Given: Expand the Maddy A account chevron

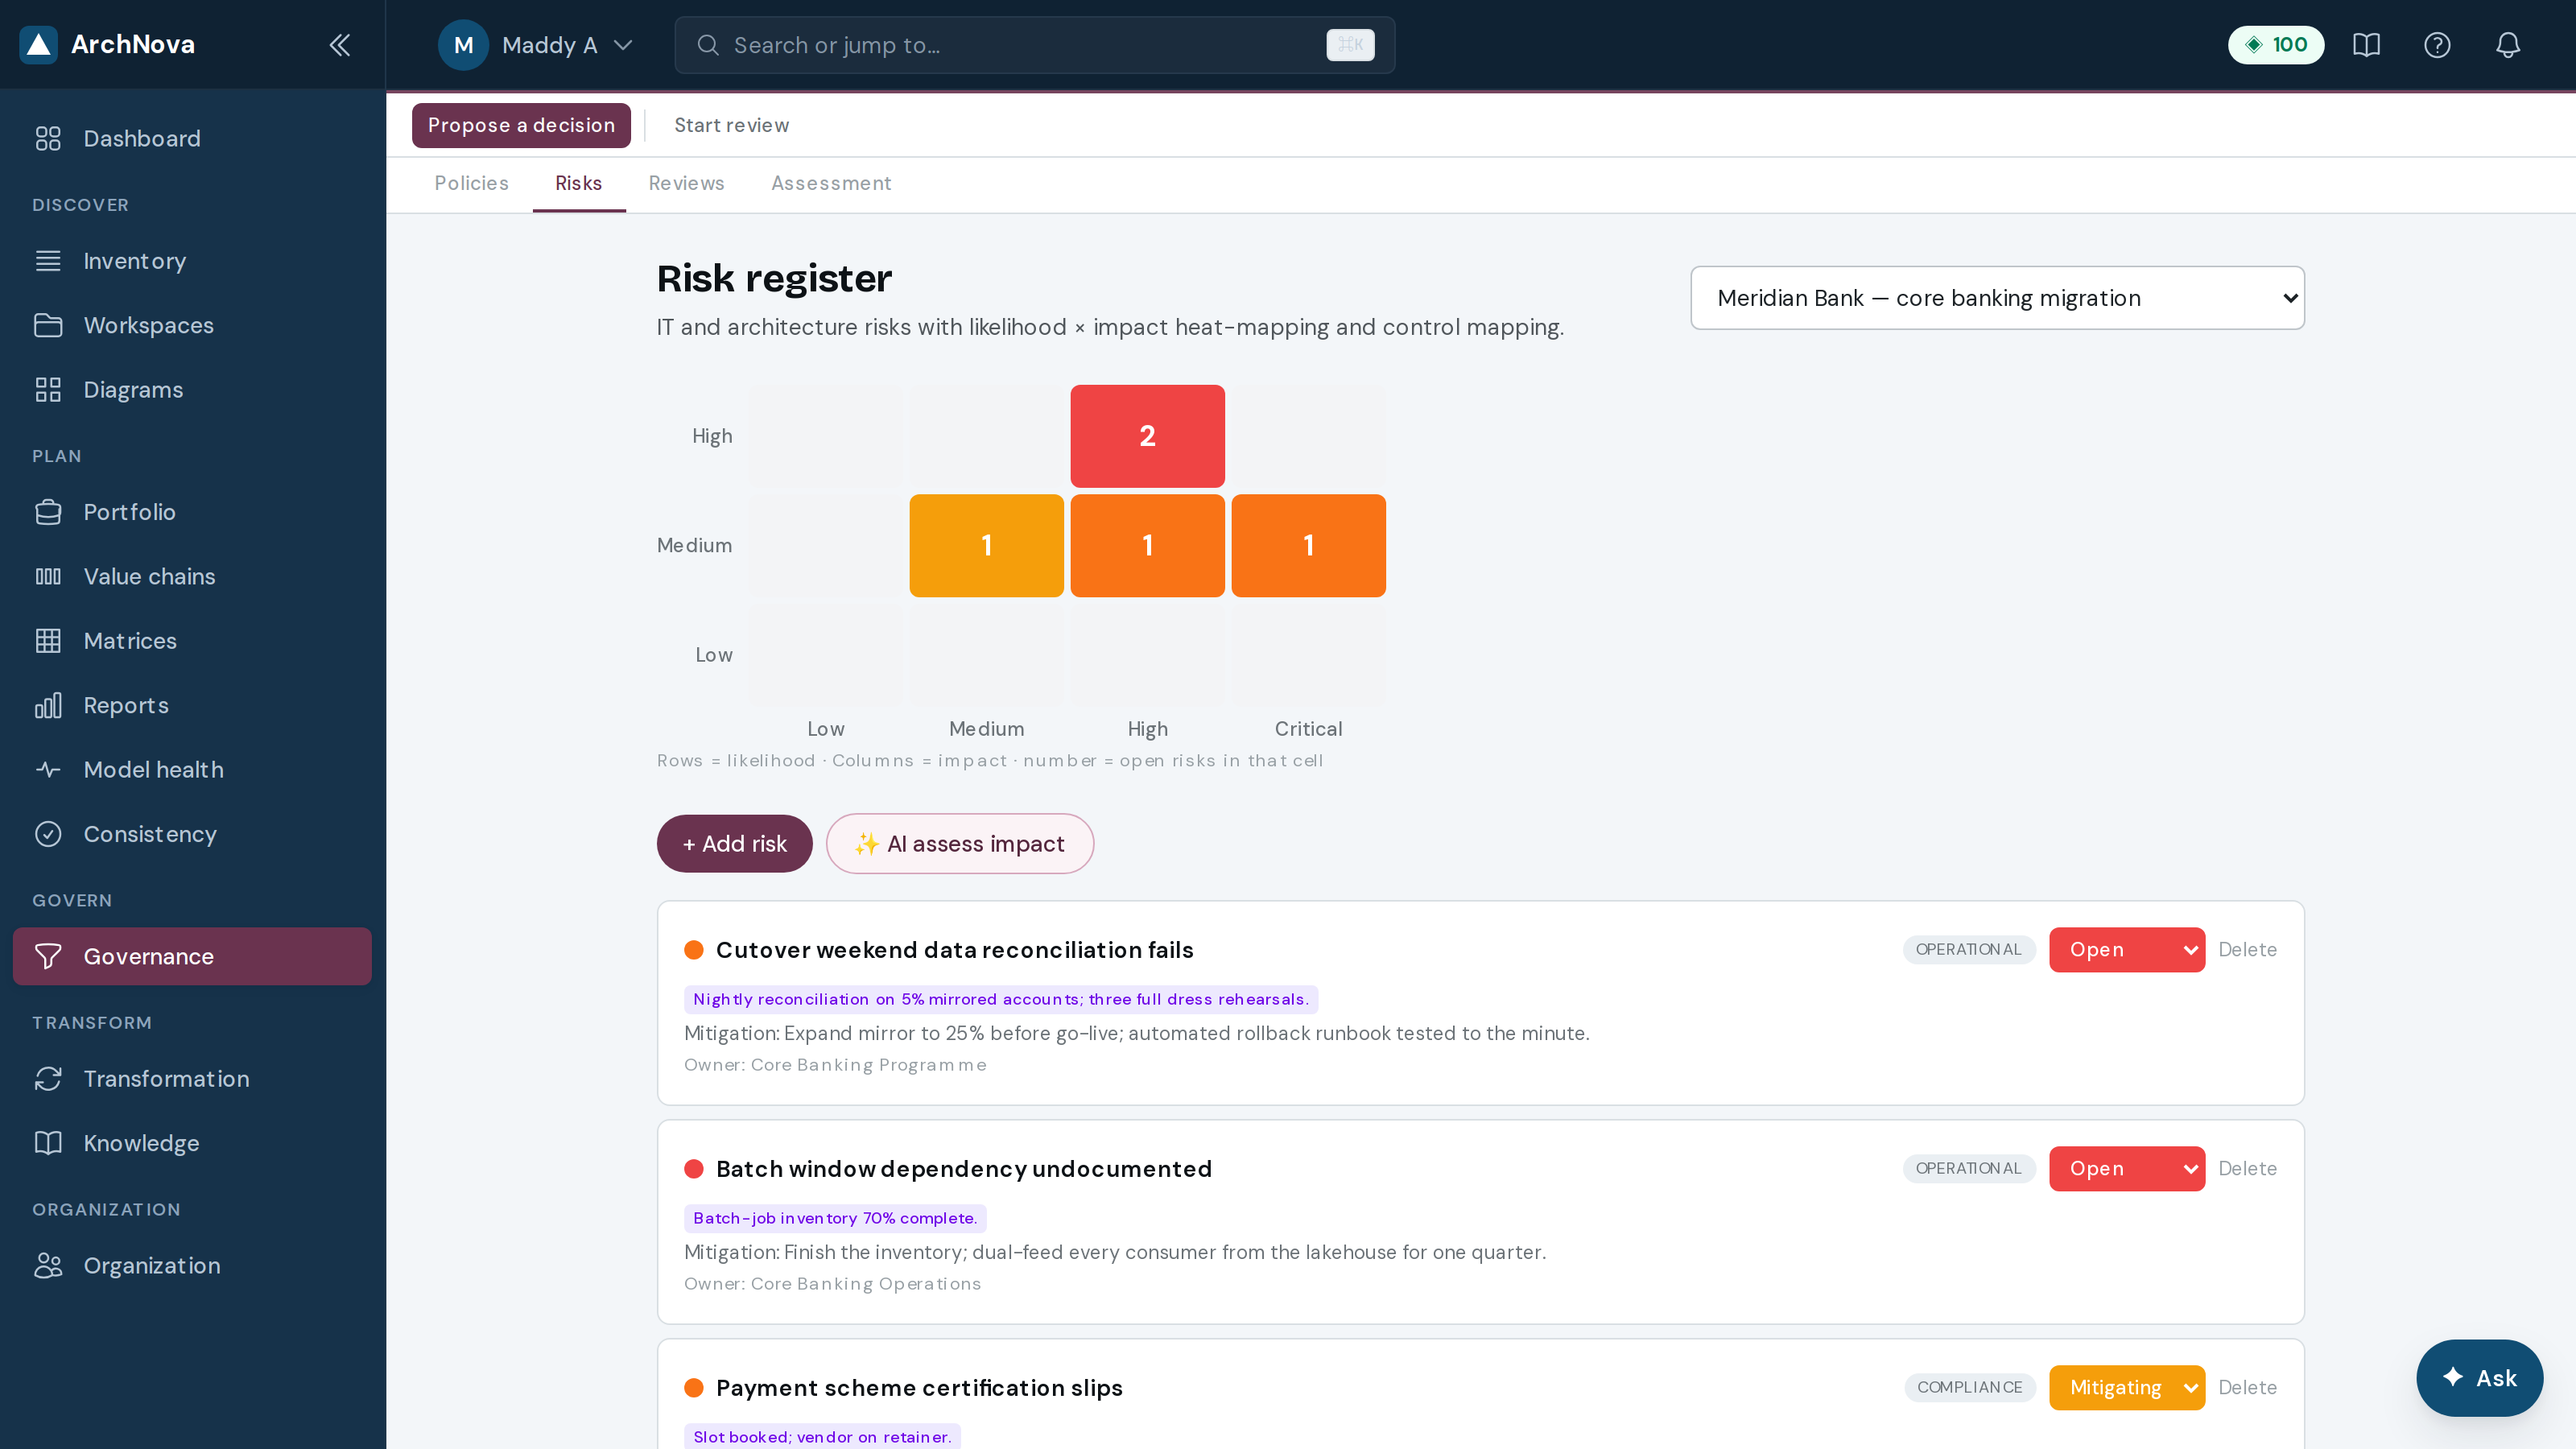Looking at the screenshot, I should [623, 45].
